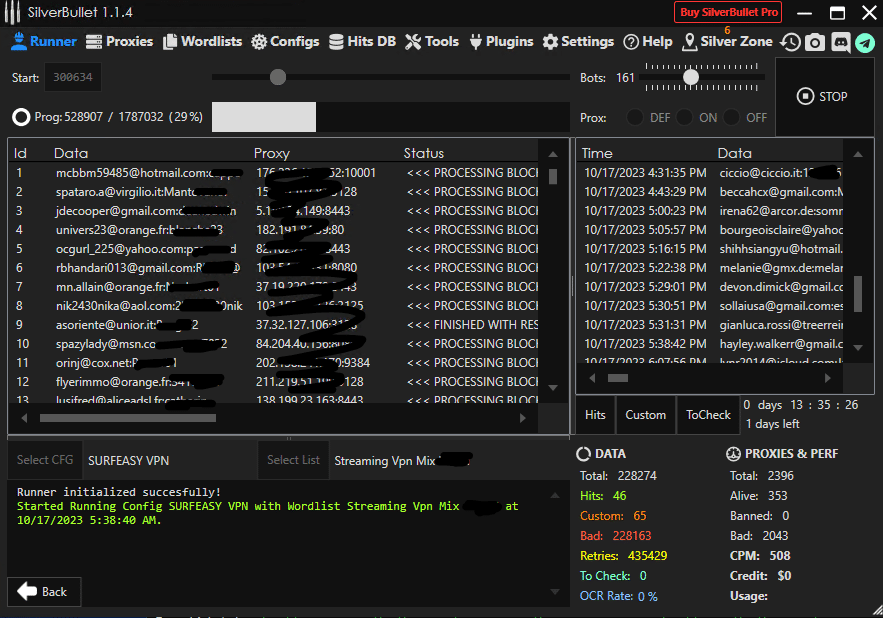The image size is (883, 618).
Task: Go to the Hits DB tab
Action: pyautogui.click(x=361, y=42)
